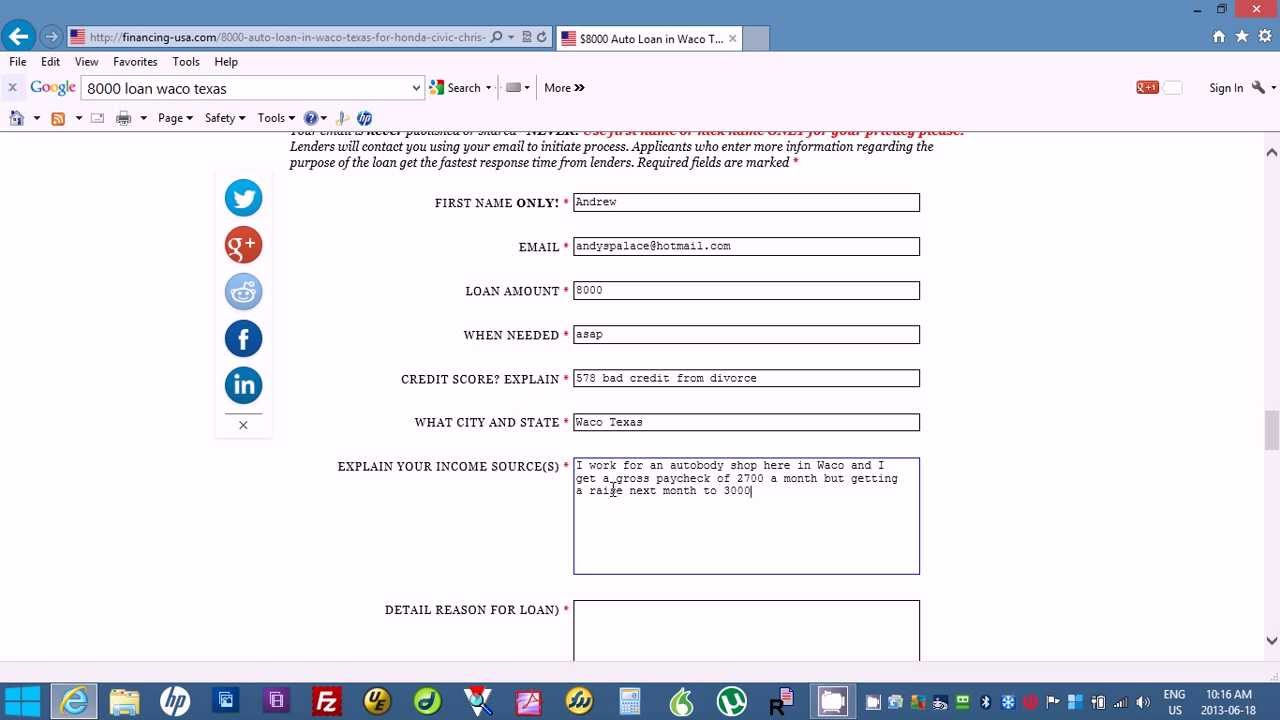Expand the Google Search button dropdown arrow
The height and width of the screenshot is (720, 1280).
(x=488, y=88)
